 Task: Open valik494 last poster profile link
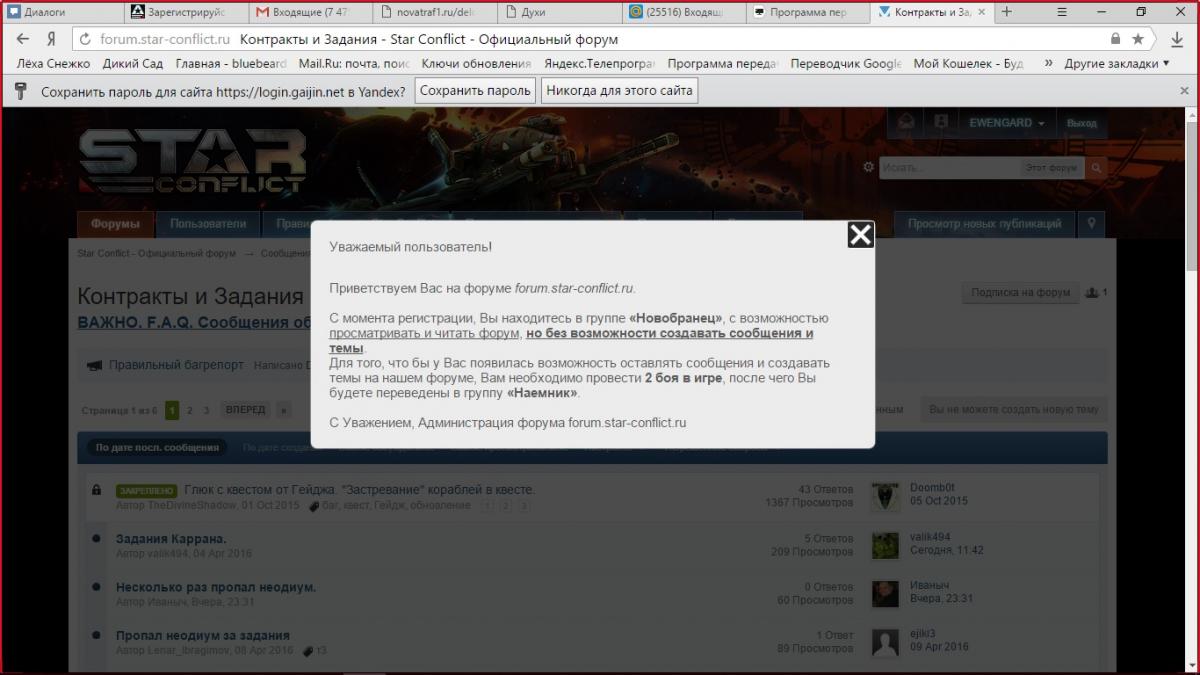930,537
